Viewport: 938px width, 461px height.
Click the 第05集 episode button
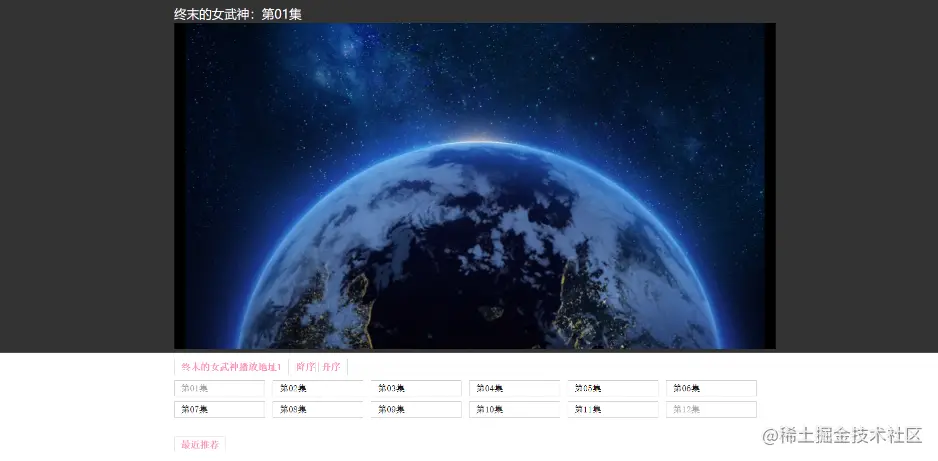pos(613,388)
